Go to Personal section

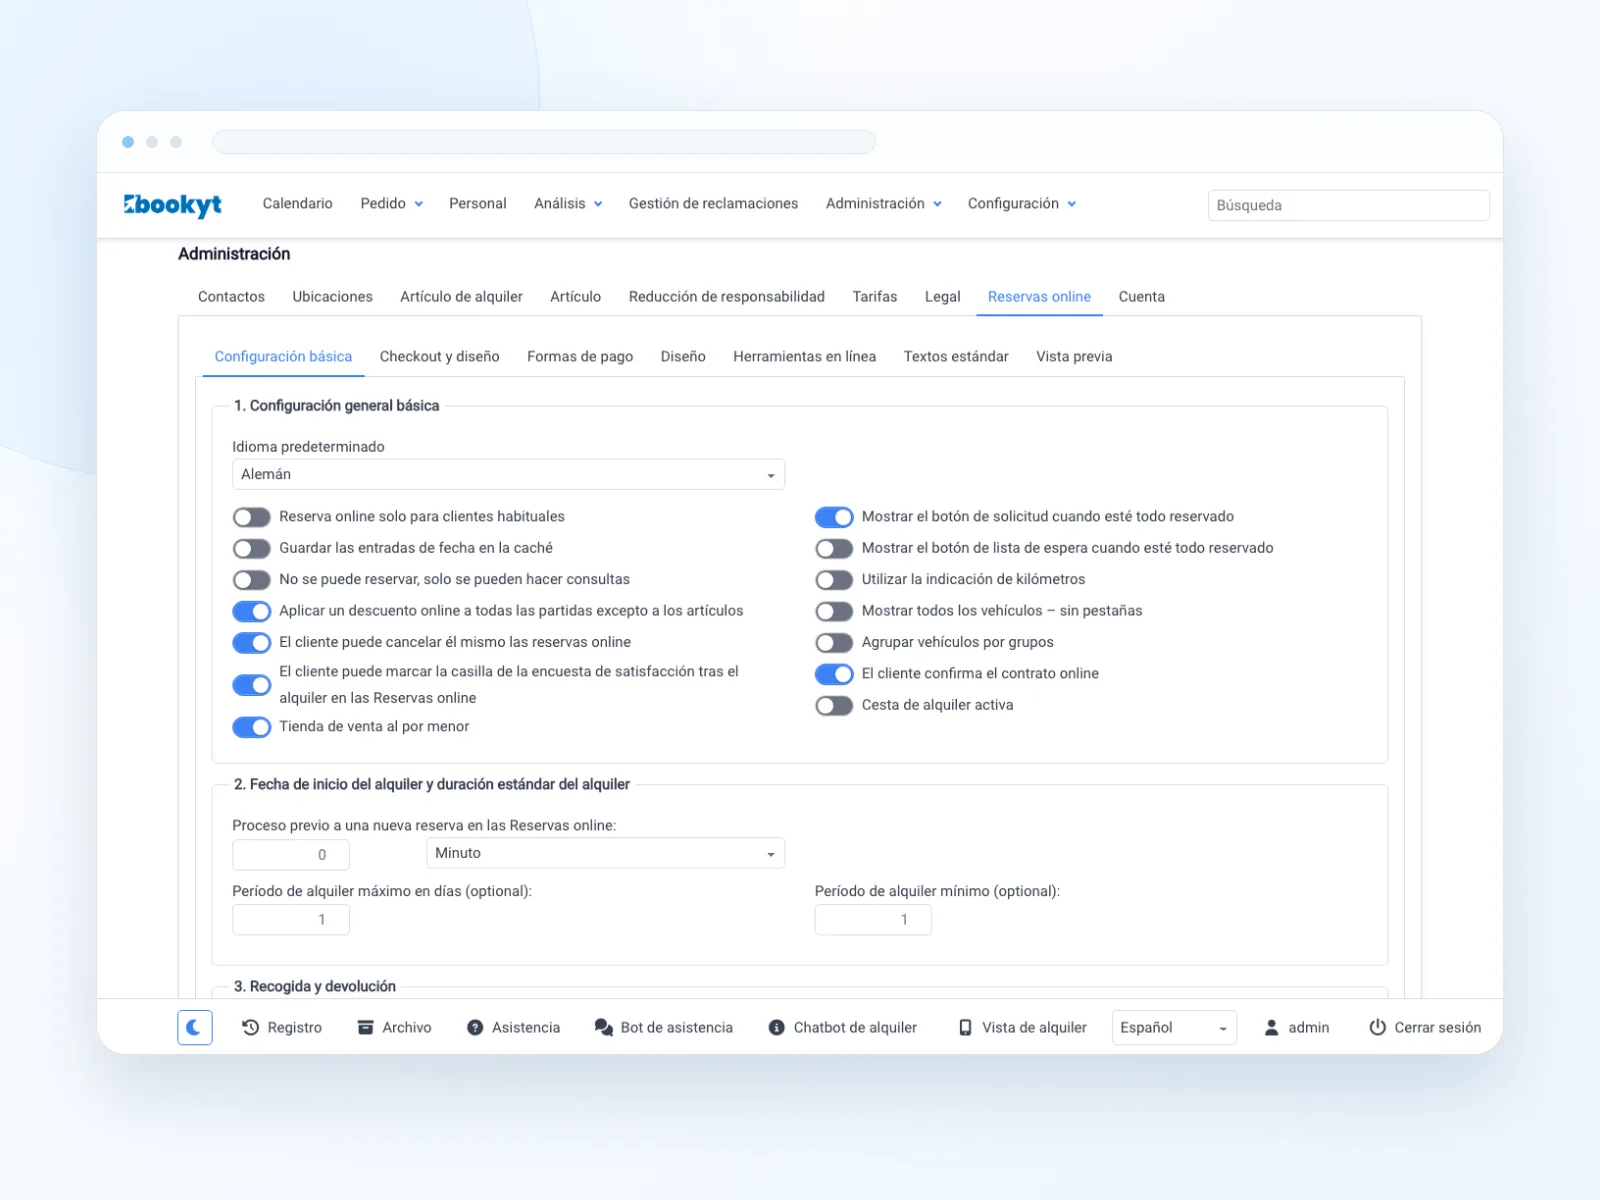click(x=477, y=203)
